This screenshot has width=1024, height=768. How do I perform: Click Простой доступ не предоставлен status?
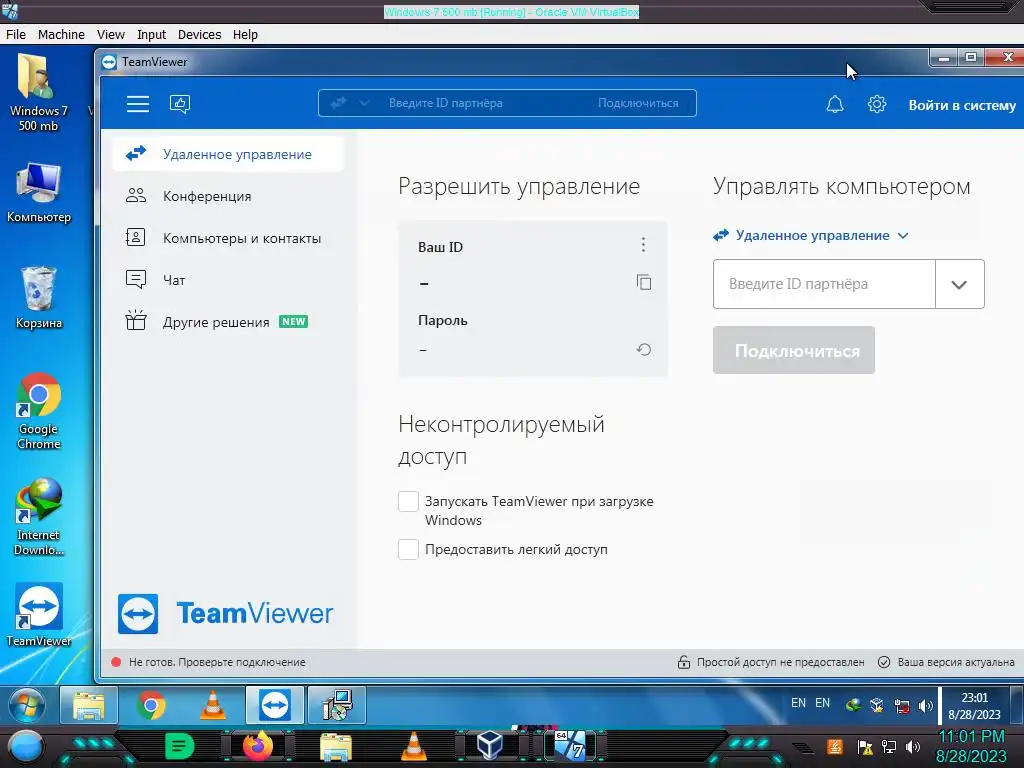771,662
